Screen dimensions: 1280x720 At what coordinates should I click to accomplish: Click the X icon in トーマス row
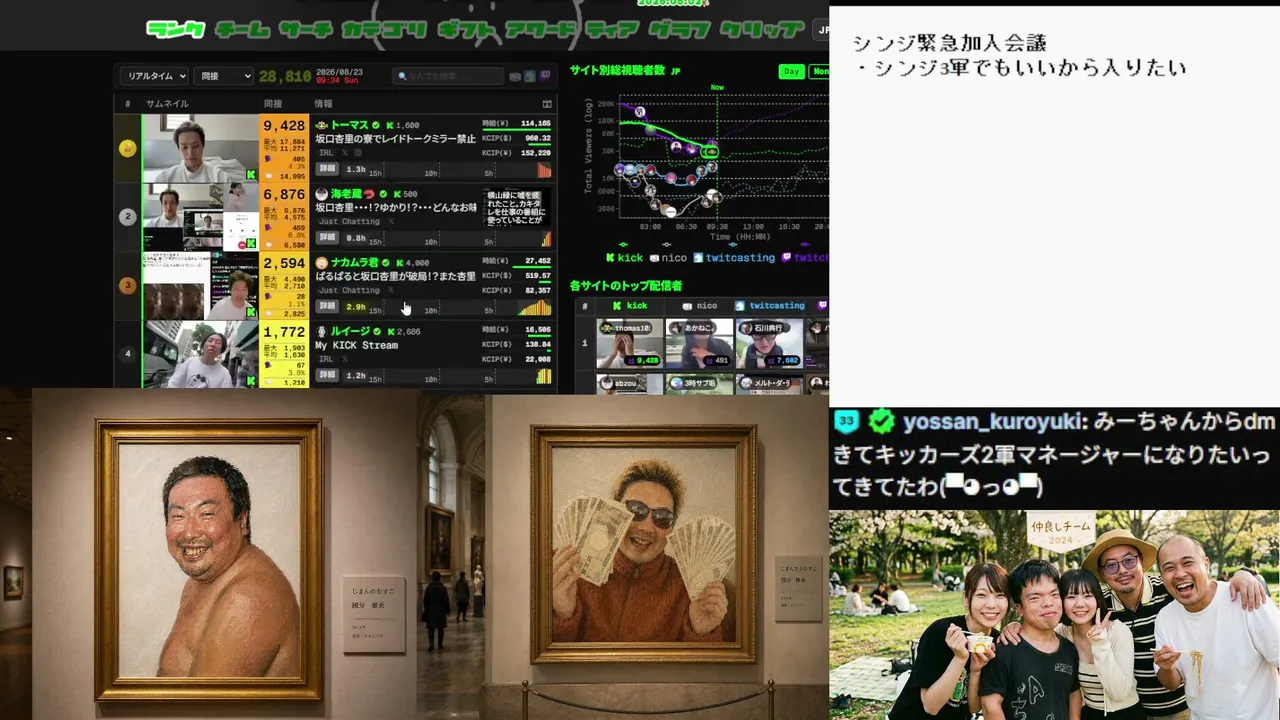345,153
